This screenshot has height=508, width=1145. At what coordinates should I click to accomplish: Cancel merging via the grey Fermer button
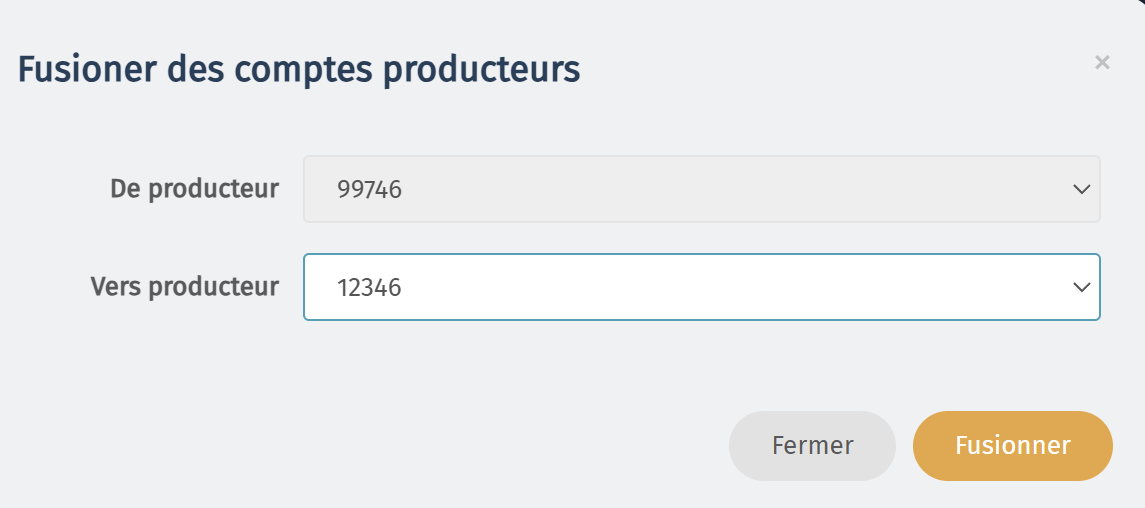(x=813, y=446)
